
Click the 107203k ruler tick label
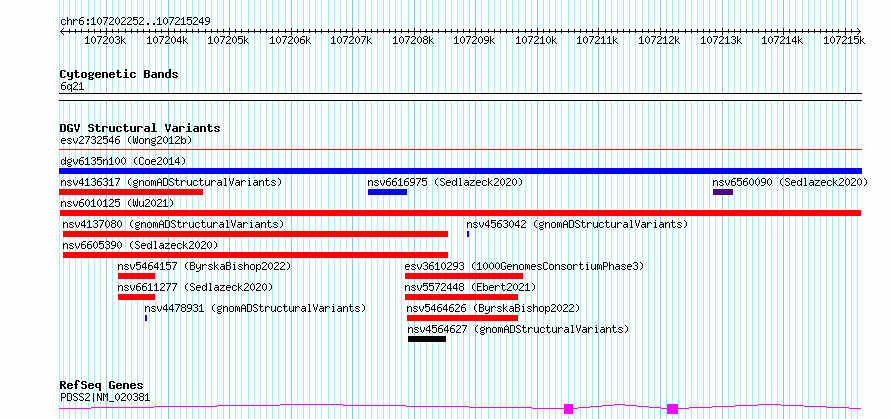(x=105, y=40)
